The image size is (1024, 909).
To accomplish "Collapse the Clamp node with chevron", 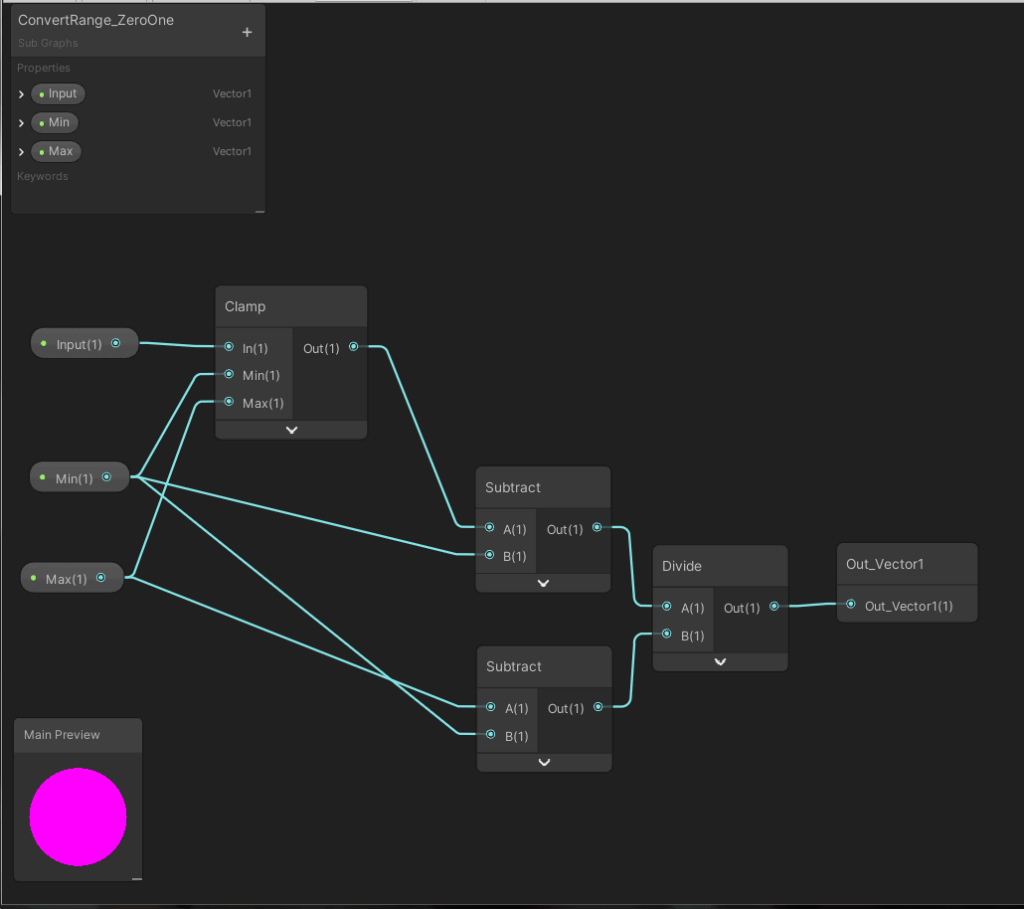I will (291, 429).
